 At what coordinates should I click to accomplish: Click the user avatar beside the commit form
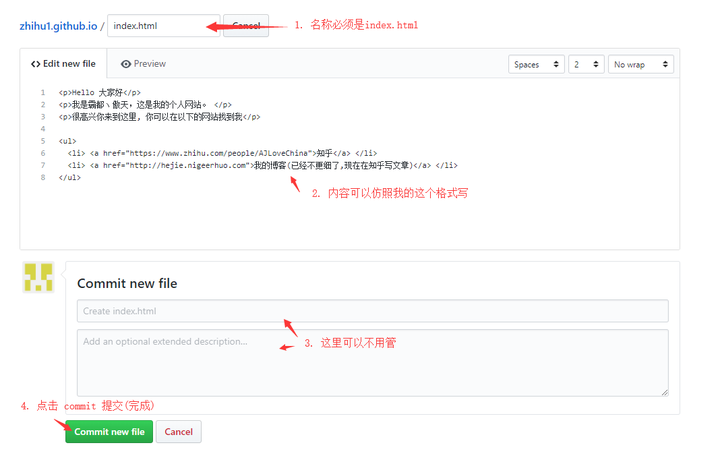(38, 278)
